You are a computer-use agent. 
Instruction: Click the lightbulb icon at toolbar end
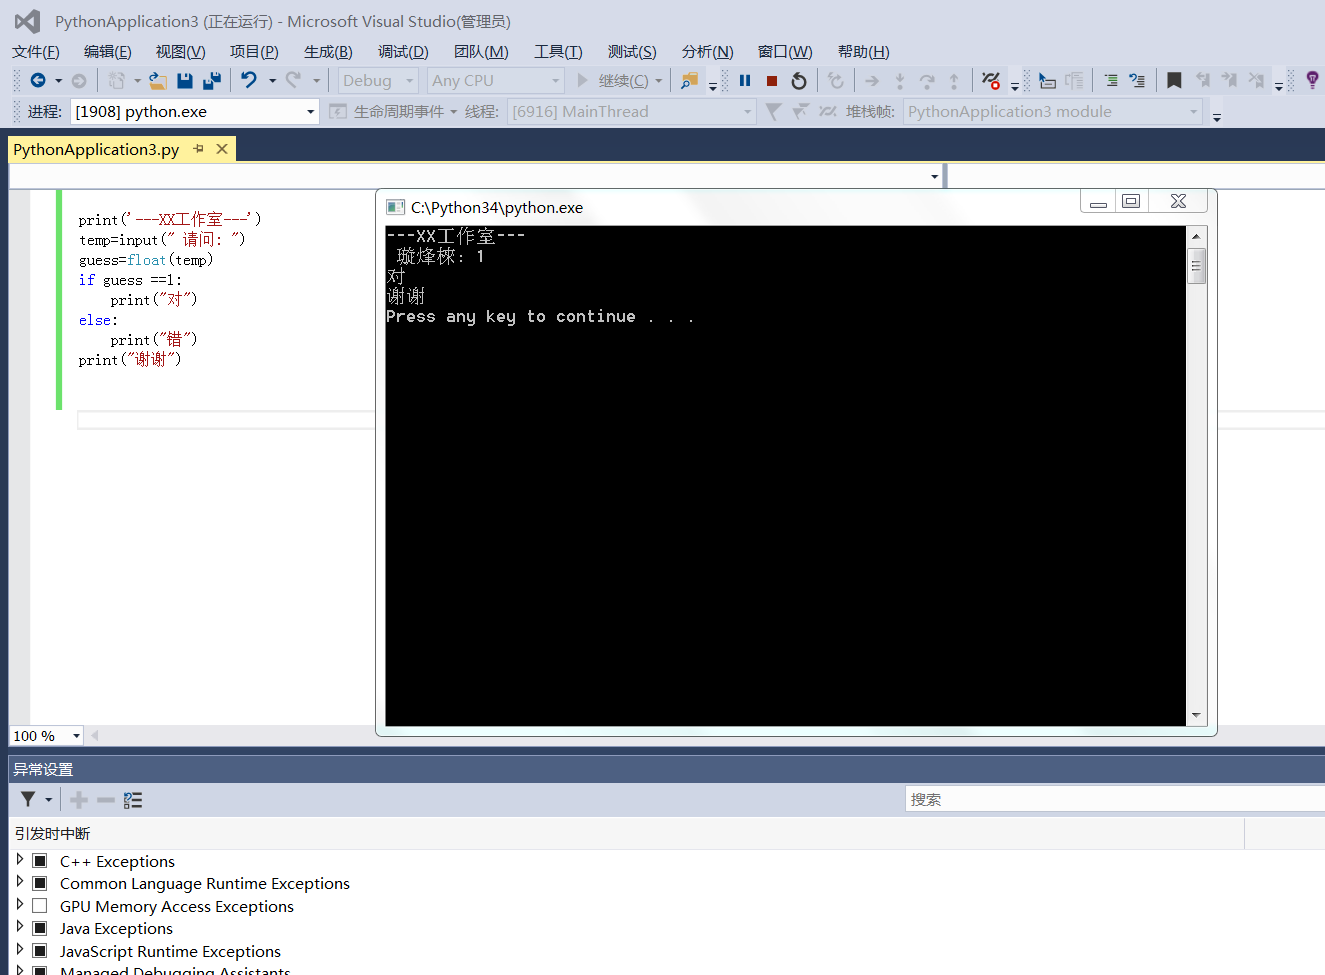pyautogui.click(x=1312, y=80)
